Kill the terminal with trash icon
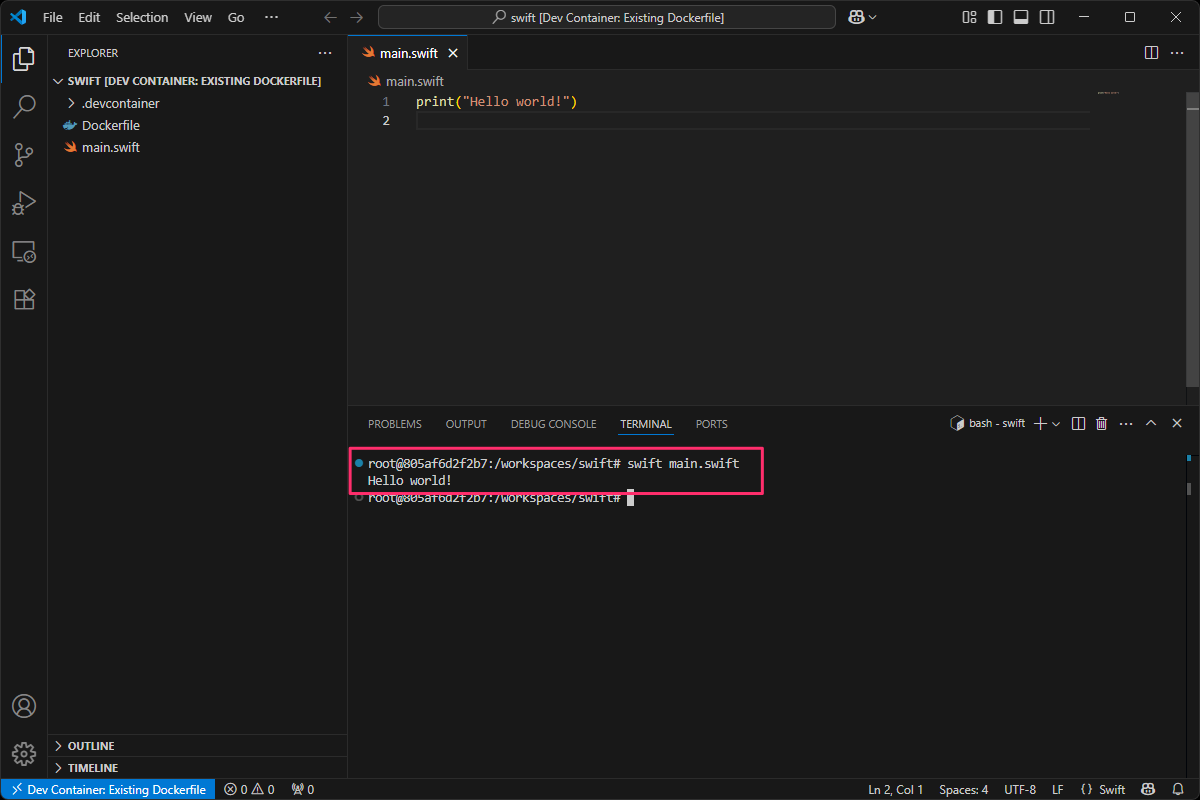Image resolution: width=1200 pixels, height=800 pixels. click(1102, 424)
